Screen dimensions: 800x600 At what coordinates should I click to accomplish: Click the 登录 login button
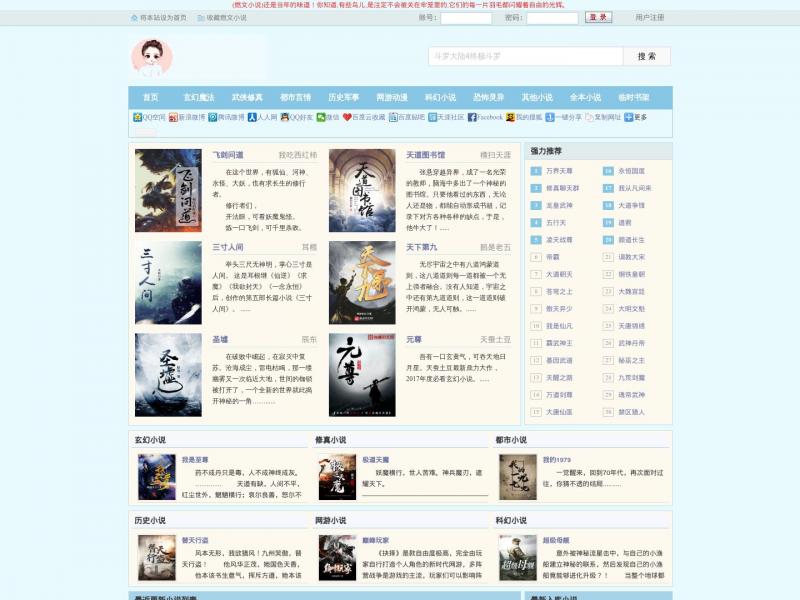click(597, 17)
